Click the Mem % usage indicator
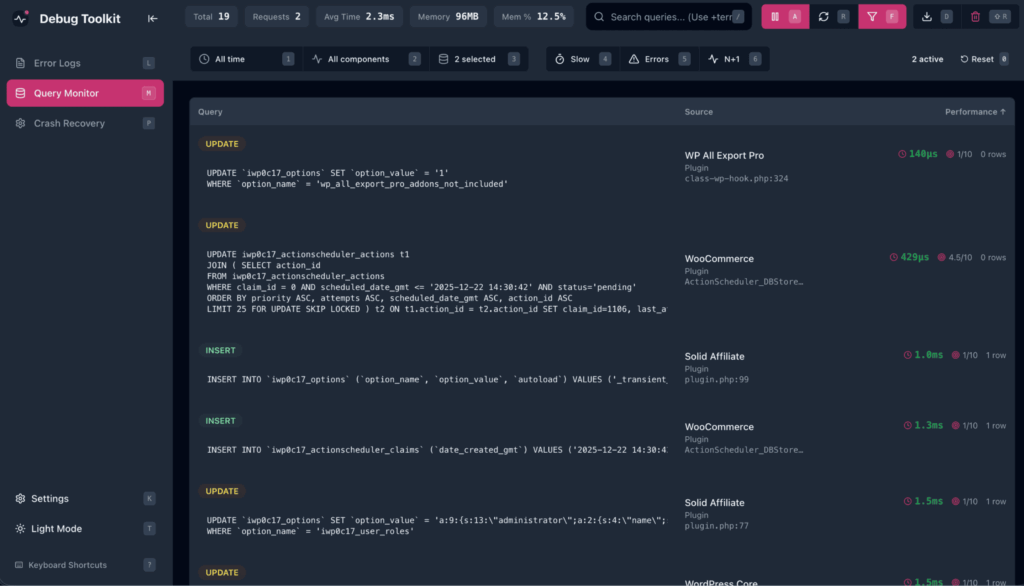The width and height of the screenshot is (1024, 586). pyautogui.click(x=534, y=16)
